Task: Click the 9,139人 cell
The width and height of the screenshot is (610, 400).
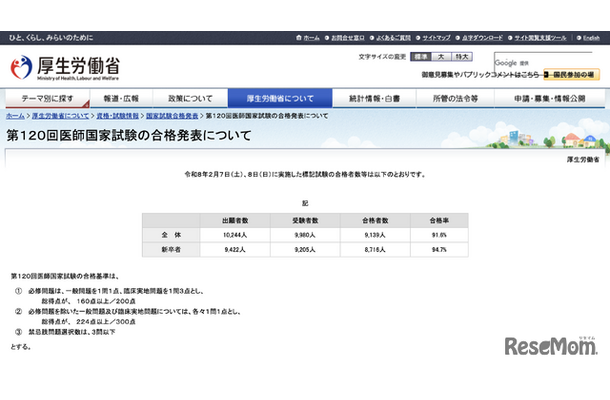Action: [375, 235]
